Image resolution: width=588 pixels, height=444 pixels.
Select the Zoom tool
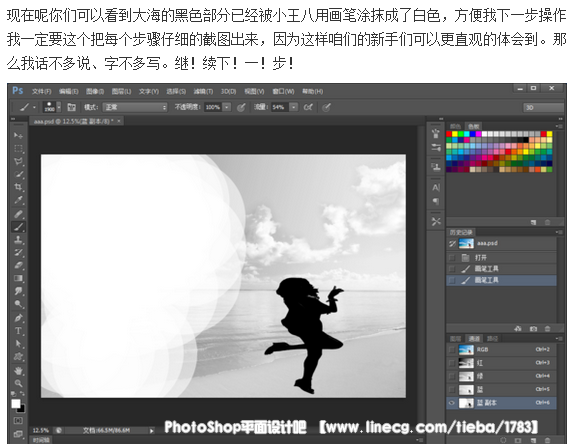(18, 383)
